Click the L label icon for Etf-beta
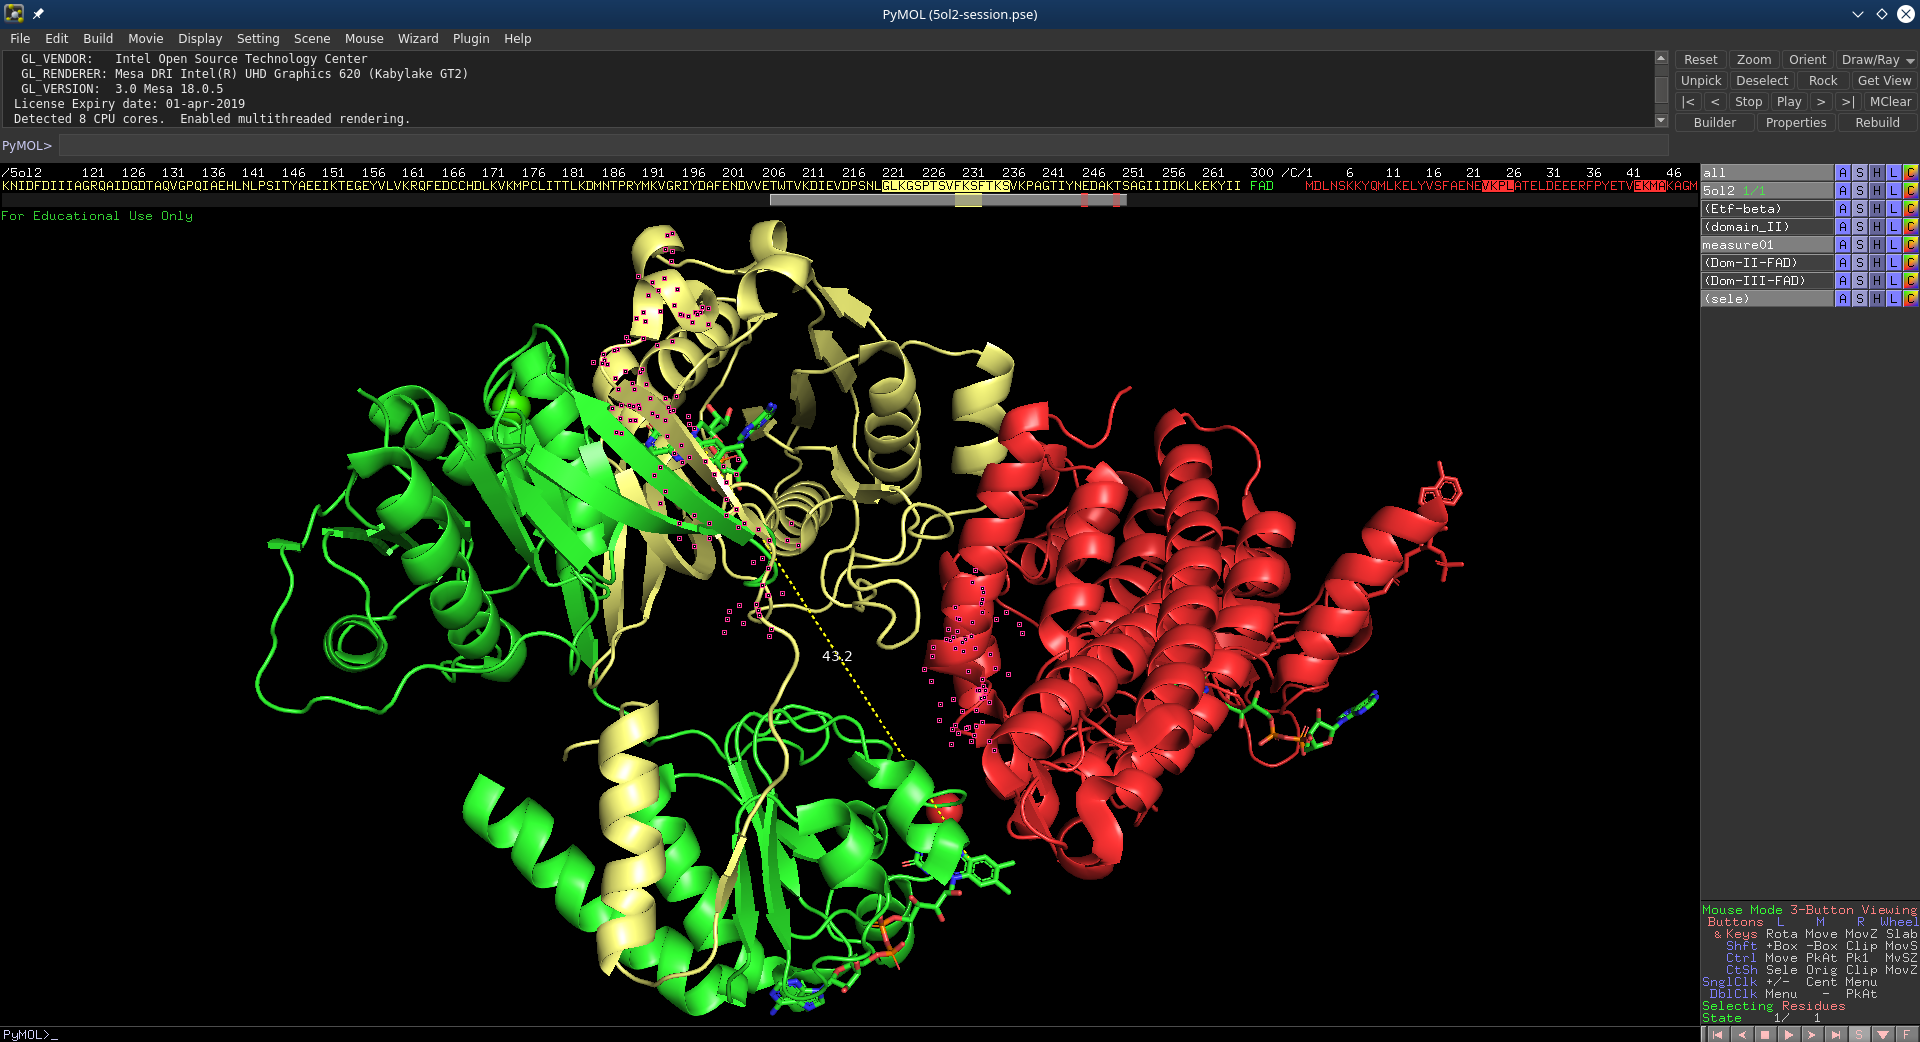The height and width of the screenshot is (1042, 1920). [1893, 209]
